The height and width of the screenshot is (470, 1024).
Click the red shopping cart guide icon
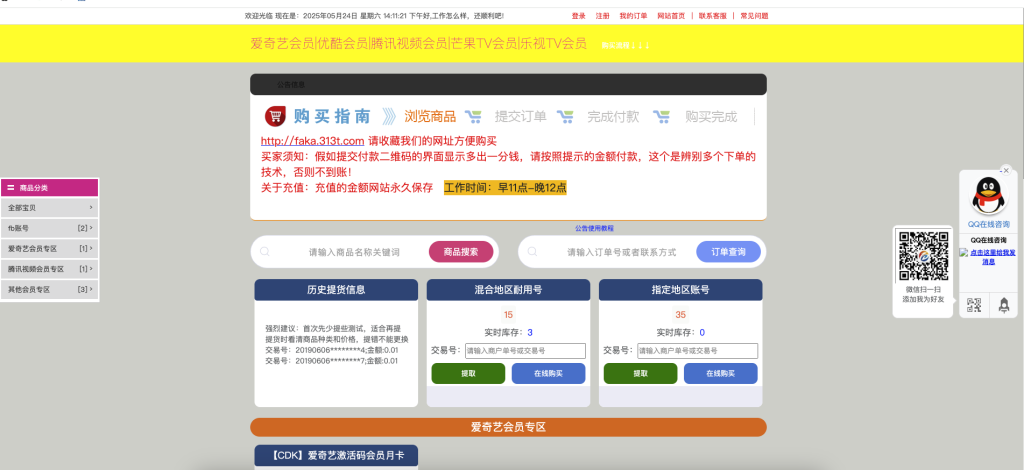point(276,116)
